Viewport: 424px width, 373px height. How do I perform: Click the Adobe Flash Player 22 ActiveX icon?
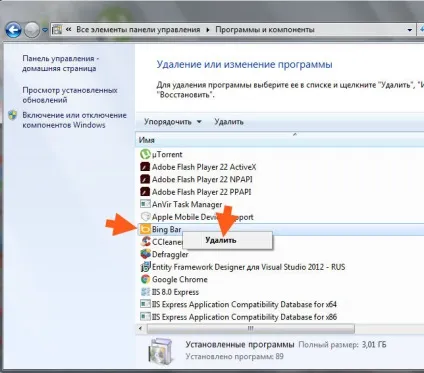145,167
